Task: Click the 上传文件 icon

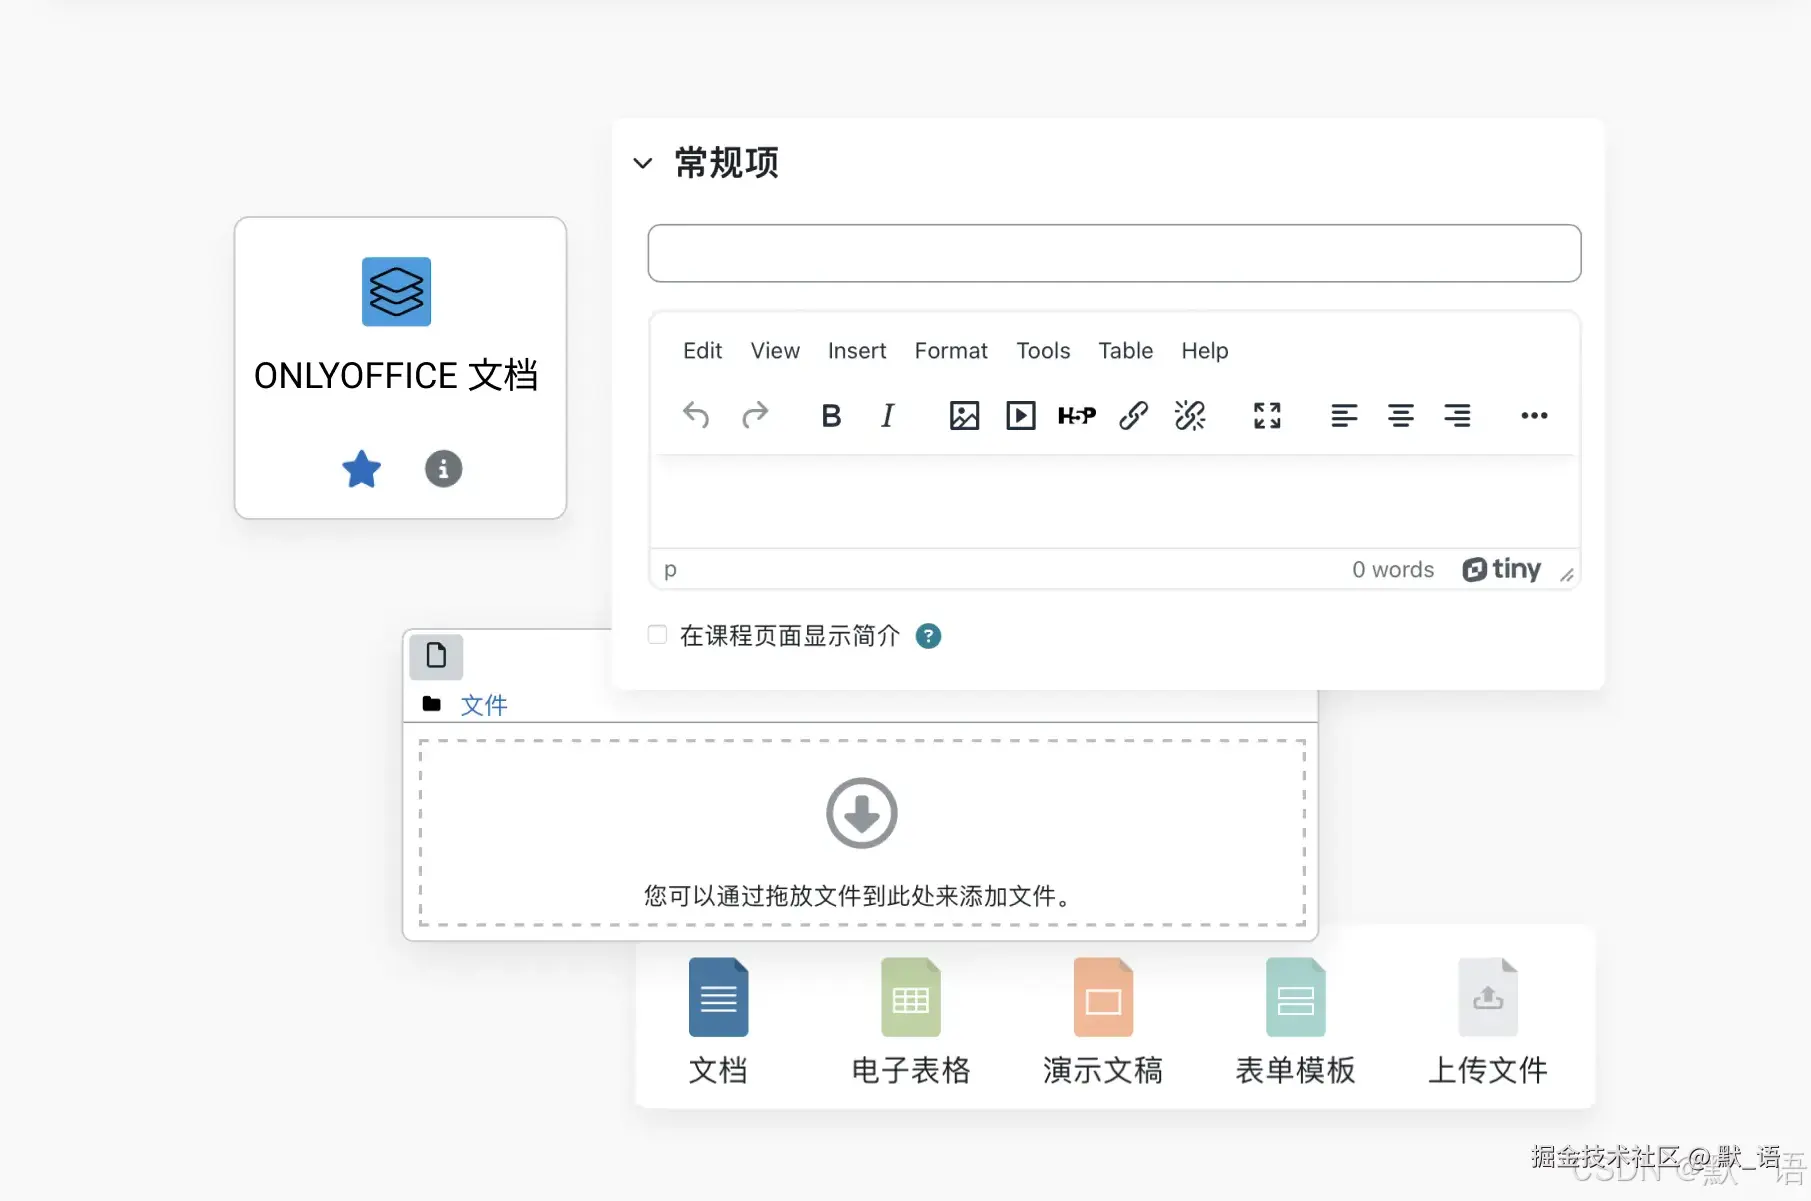Action: (1487, 996)
